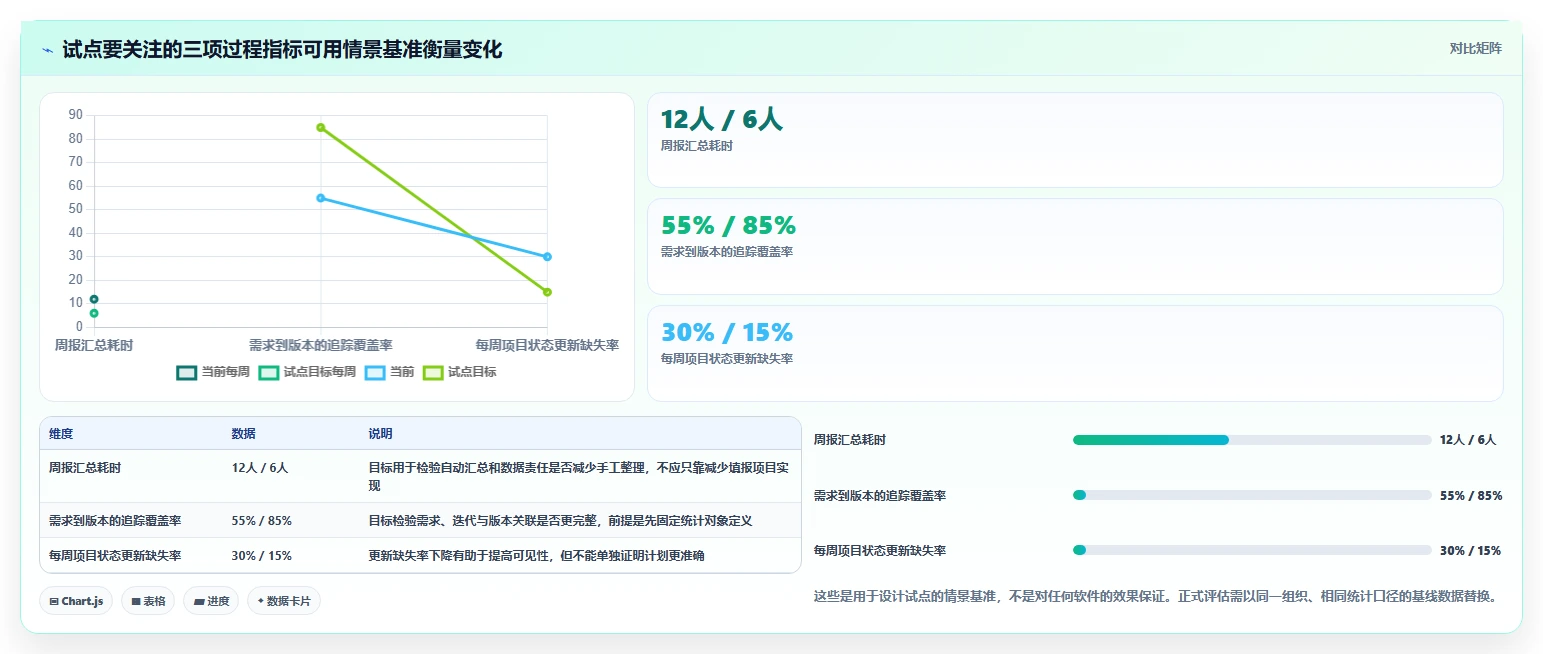The width and height of the screenshot is (1543, 654).
Task: Click the blue 55 data point
Action: click(x=321, y=198)
